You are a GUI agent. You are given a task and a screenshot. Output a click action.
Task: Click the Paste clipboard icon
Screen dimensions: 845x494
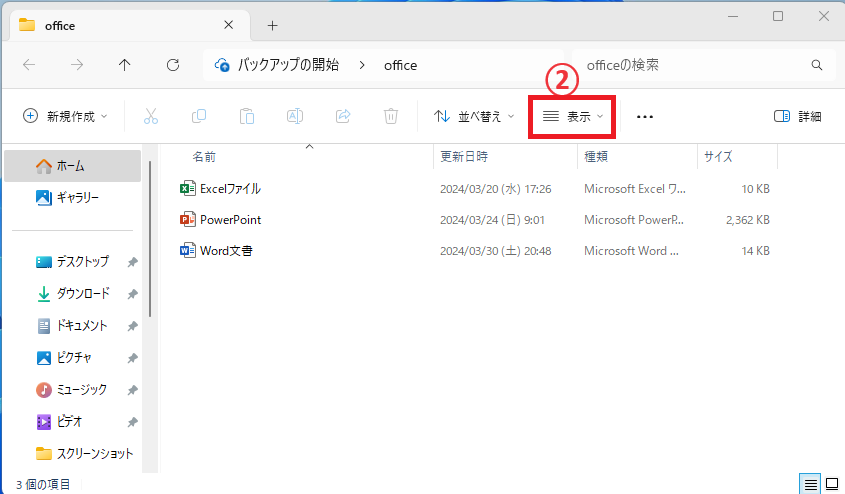tap(247, 116)
